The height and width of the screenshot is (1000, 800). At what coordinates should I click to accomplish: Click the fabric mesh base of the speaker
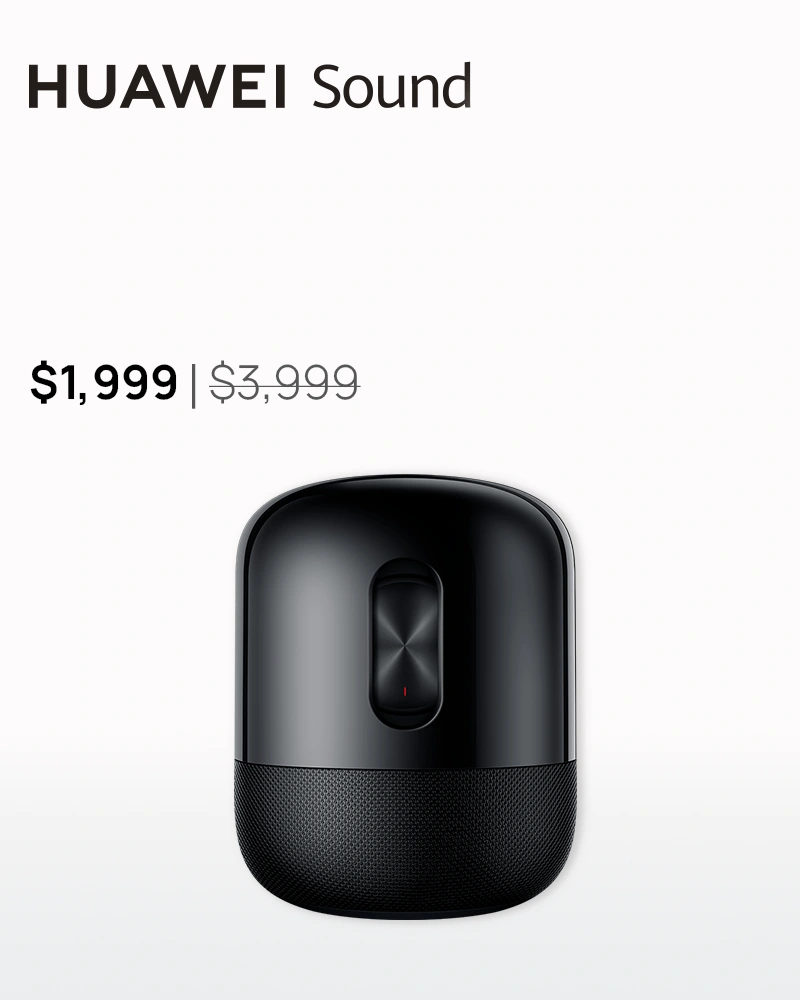click(x=405, y=839)
